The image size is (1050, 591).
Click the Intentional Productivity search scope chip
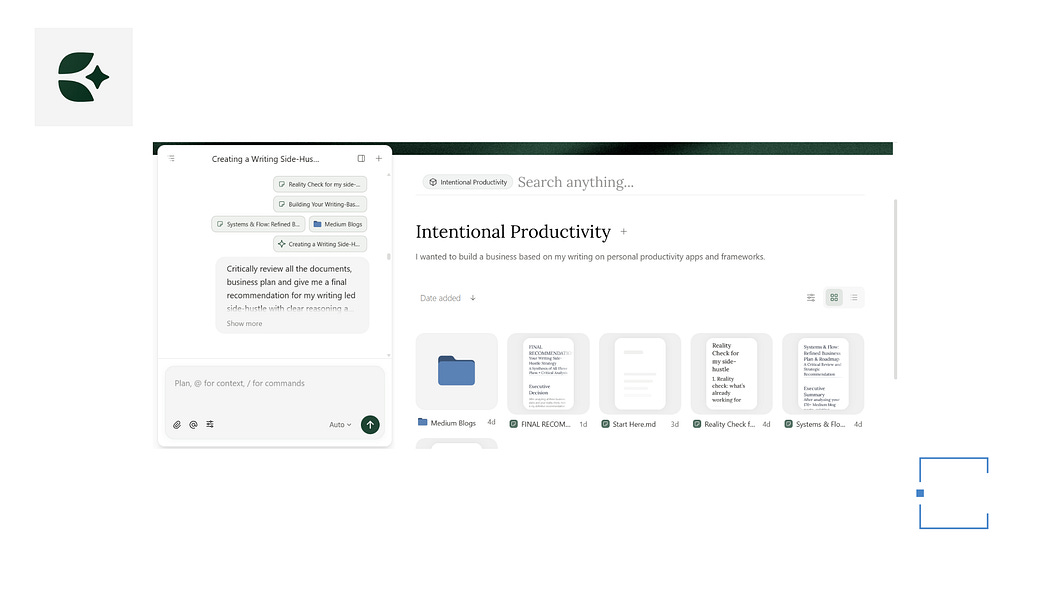pyautogui.click(x=468, y=182)
